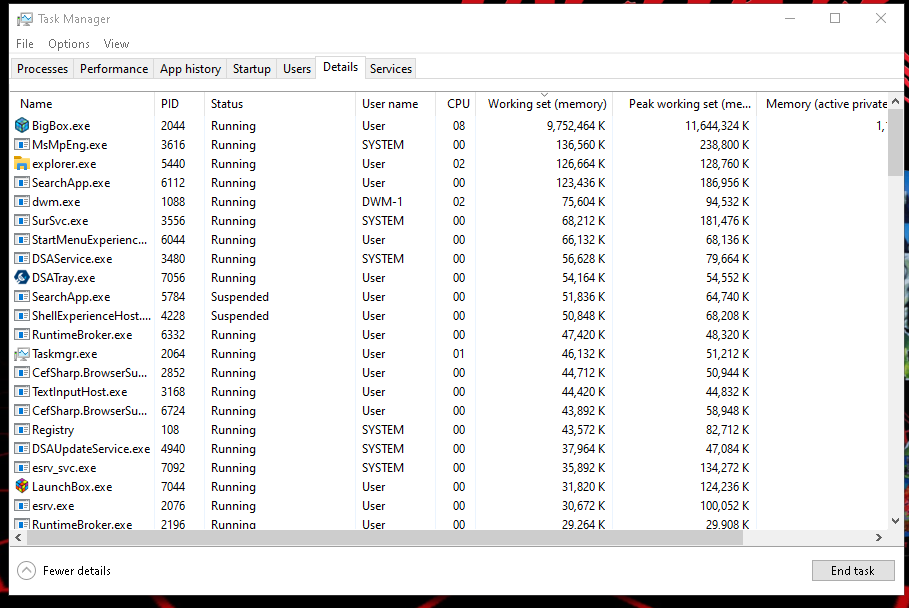This screenshot has height=608, width=909.
Task: Switch to the Performance tab
Action: (114, 68)
